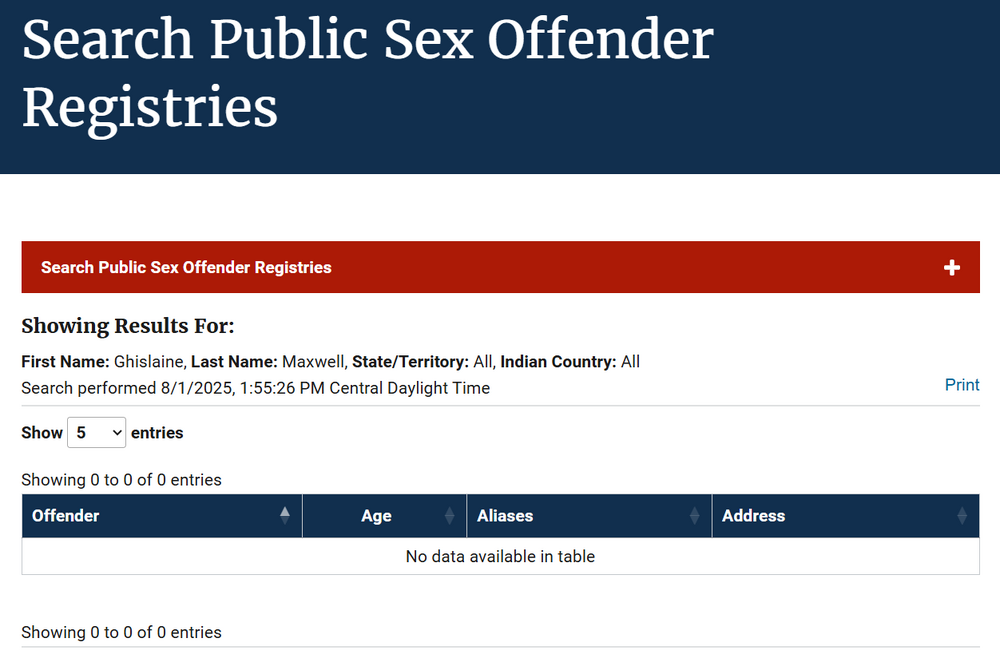1000x670 pixels.
Task: Click the sort arrows in the Offender column
Action: (x=285, y=516)
